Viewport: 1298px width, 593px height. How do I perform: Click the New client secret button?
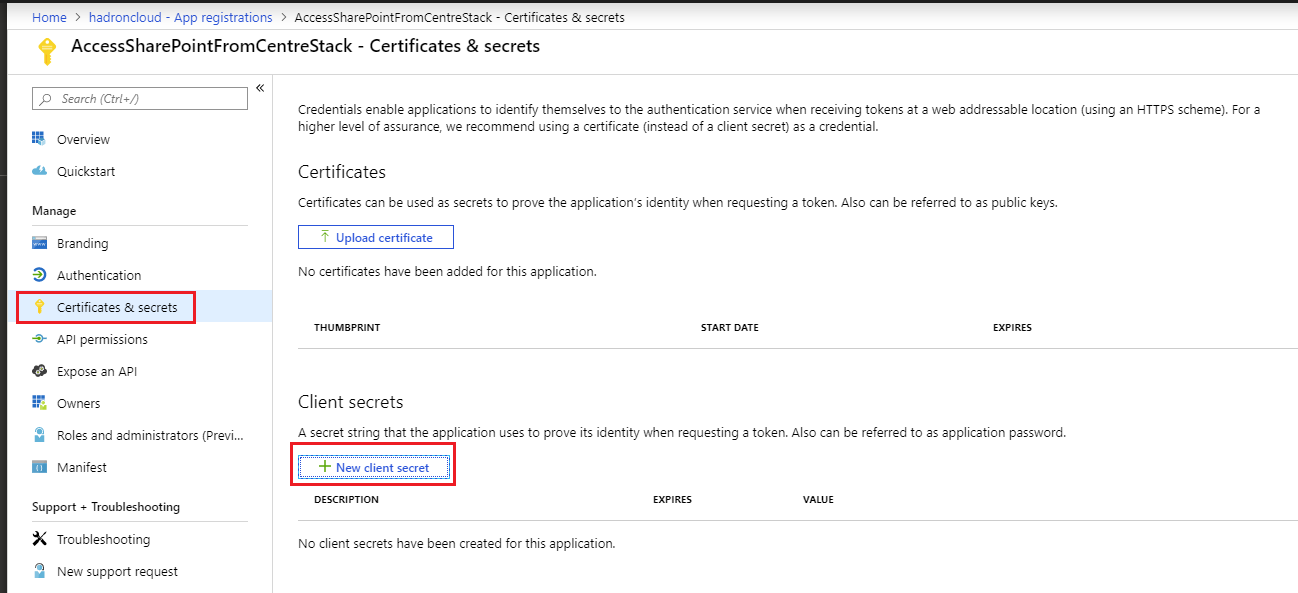click(373, 467)
